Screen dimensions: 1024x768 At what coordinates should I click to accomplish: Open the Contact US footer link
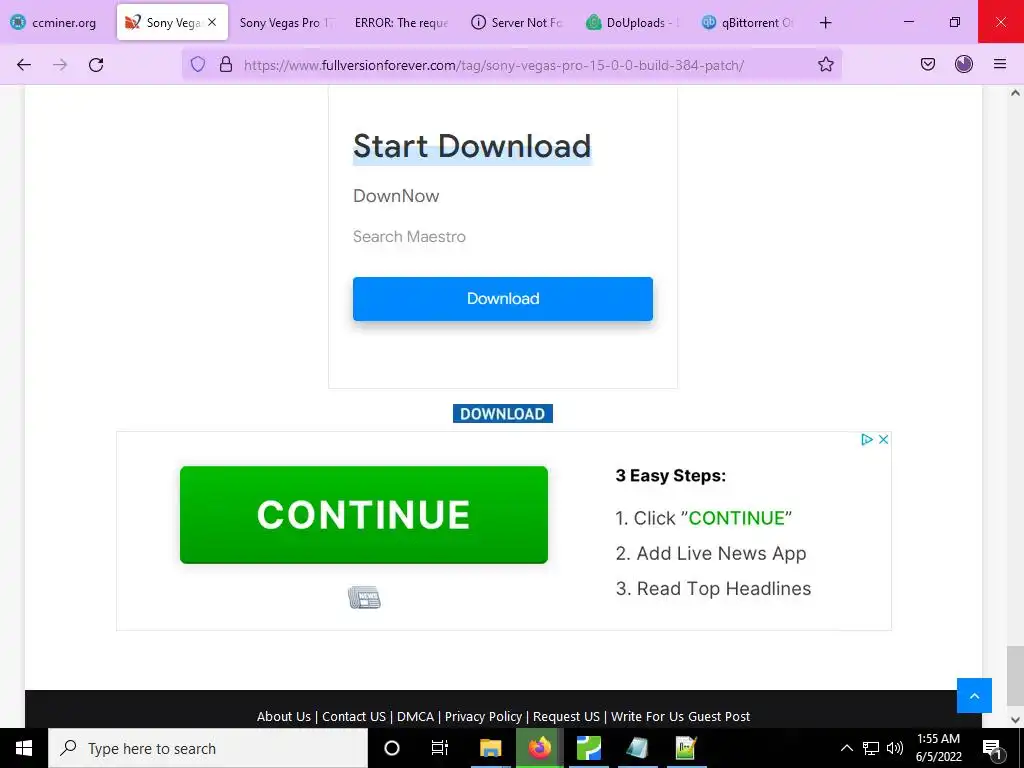[354, 716]
